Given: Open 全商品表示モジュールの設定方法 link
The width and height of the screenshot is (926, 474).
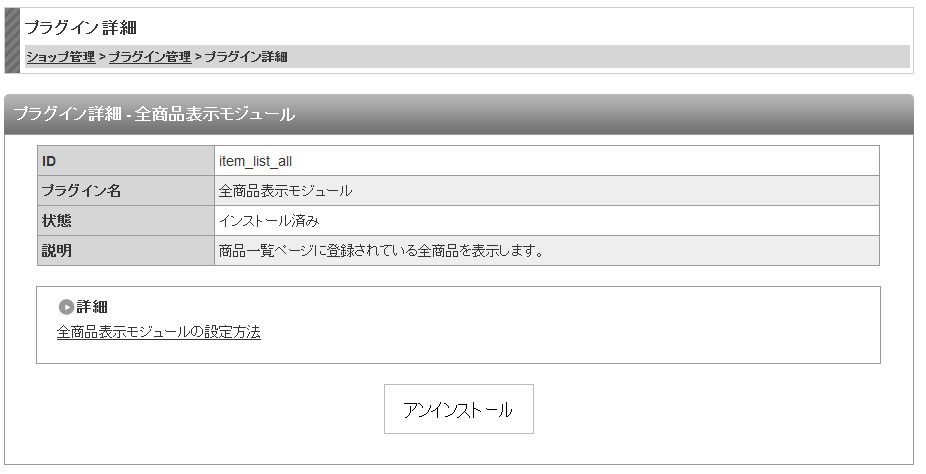Looking at the screenshot, I should click(x=158, y=332).
